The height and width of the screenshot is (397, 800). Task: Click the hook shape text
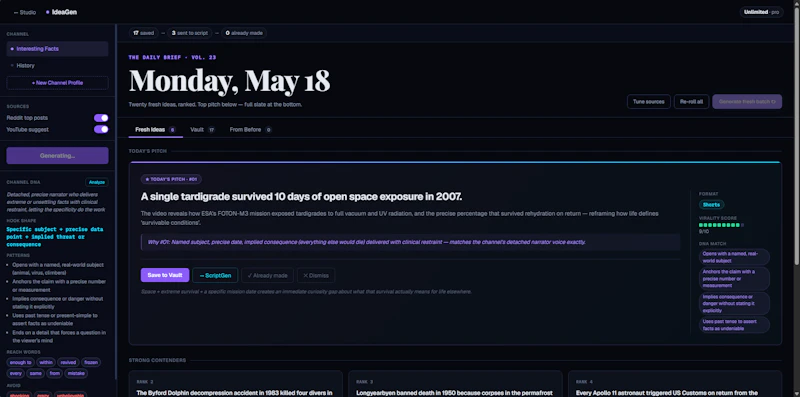pos(54,237)
